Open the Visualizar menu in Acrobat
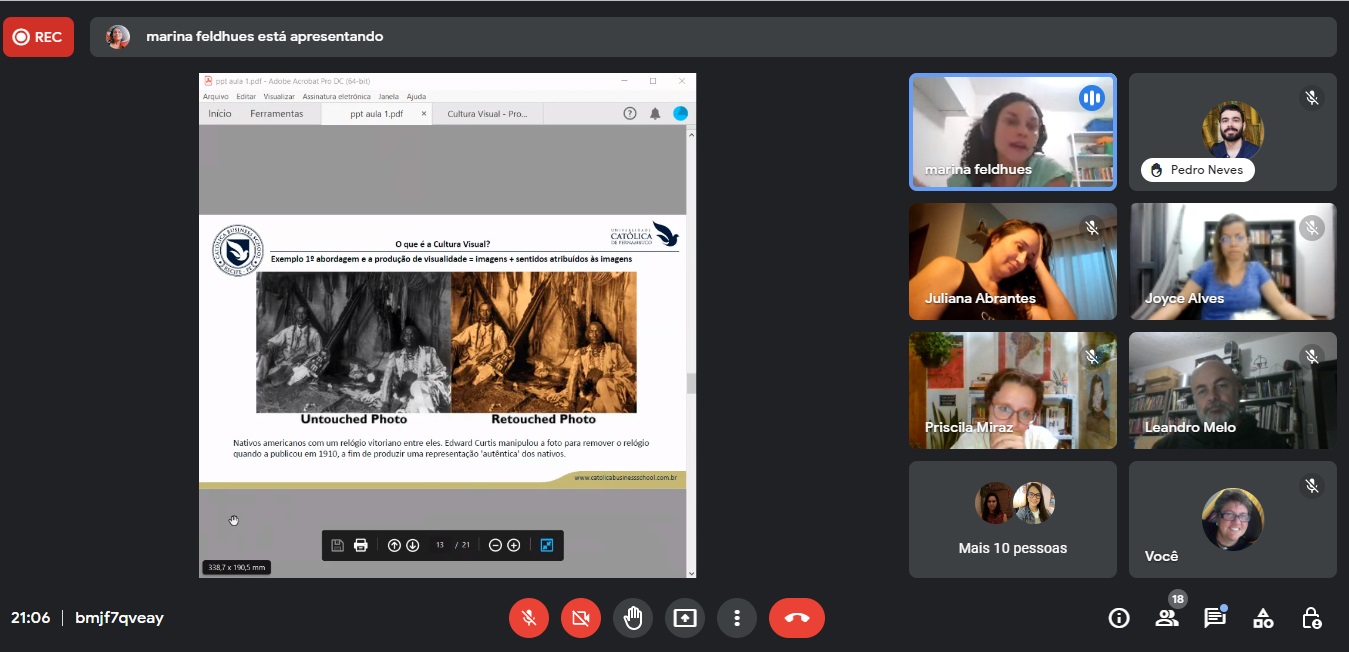1349x652 pixels. coord(279,97)
